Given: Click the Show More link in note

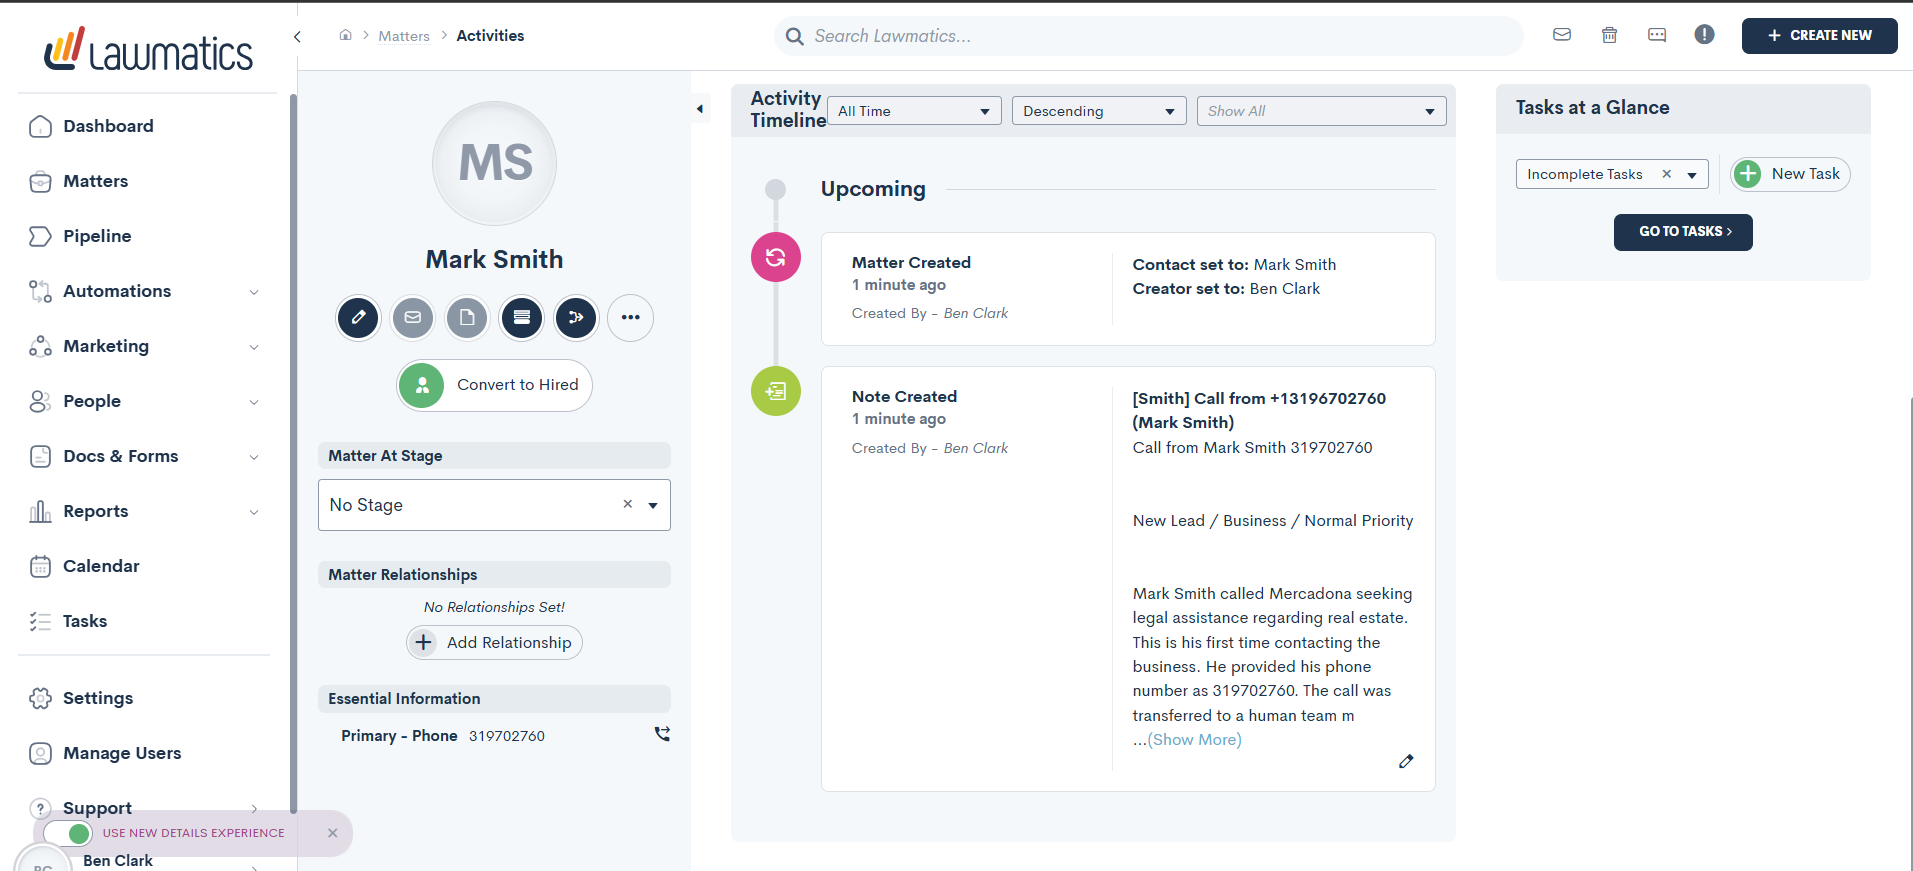Looking at the screenshot, I should 1194,740.
